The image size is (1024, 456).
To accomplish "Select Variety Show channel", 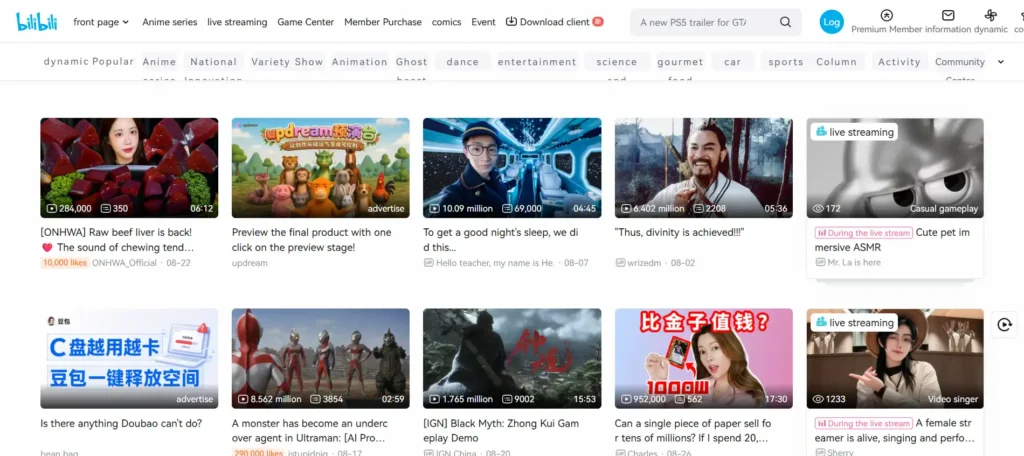I will (287, 62).
